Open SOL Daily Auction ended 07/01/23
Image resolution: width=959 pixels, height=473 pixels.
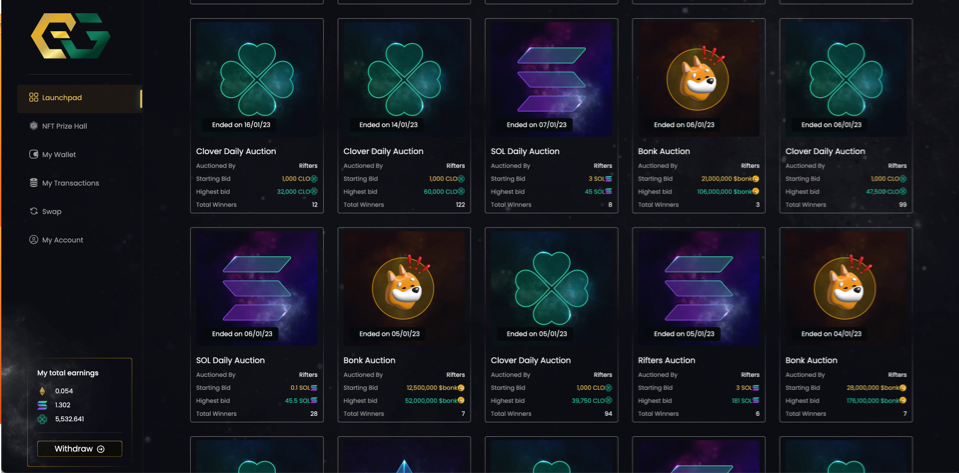pos(551,79)
